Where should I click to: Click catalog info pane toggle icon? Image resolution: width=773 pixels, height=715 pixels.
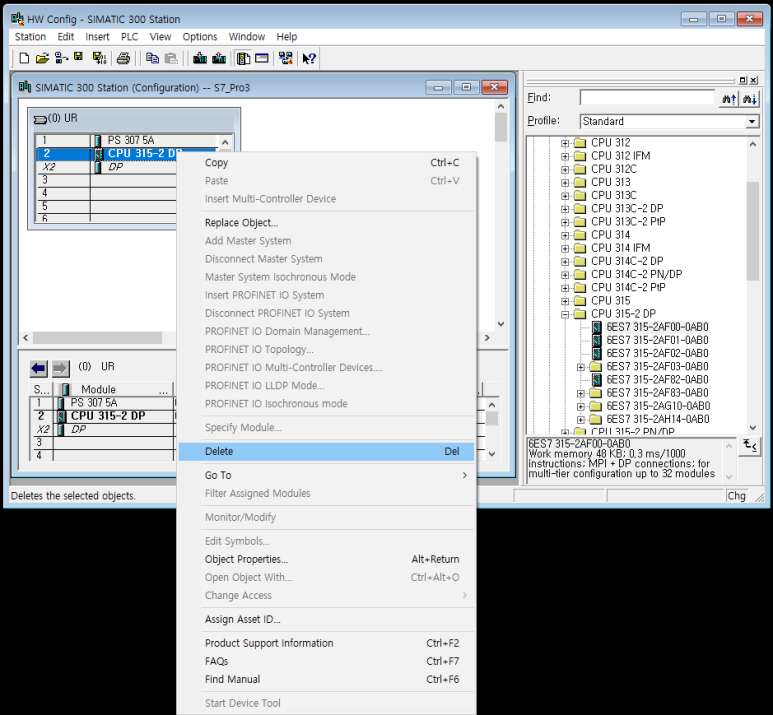pyautogui.click(x=750, y=446)
